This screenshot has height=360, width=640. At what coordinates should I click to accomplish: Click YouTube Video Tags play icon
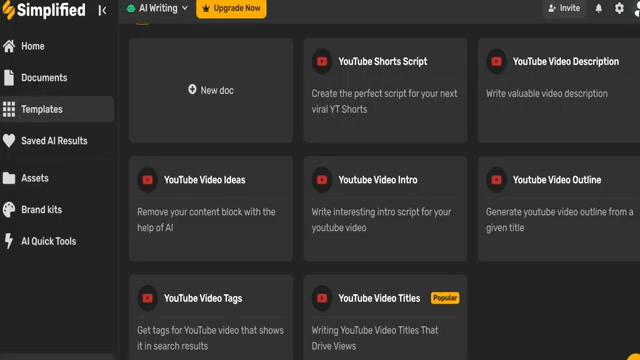(x=148, y=298)
